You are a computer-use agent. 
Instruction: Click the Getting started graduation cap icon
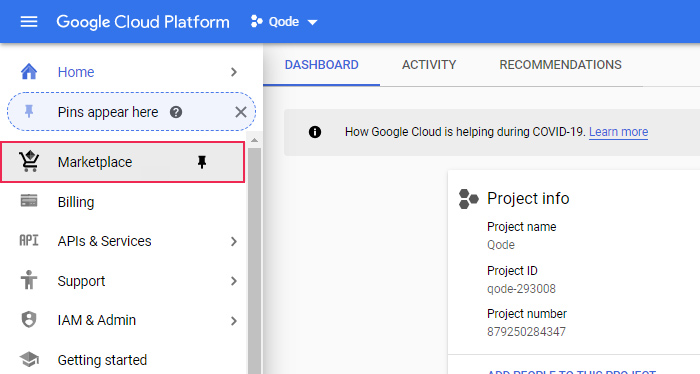(29, 359)
